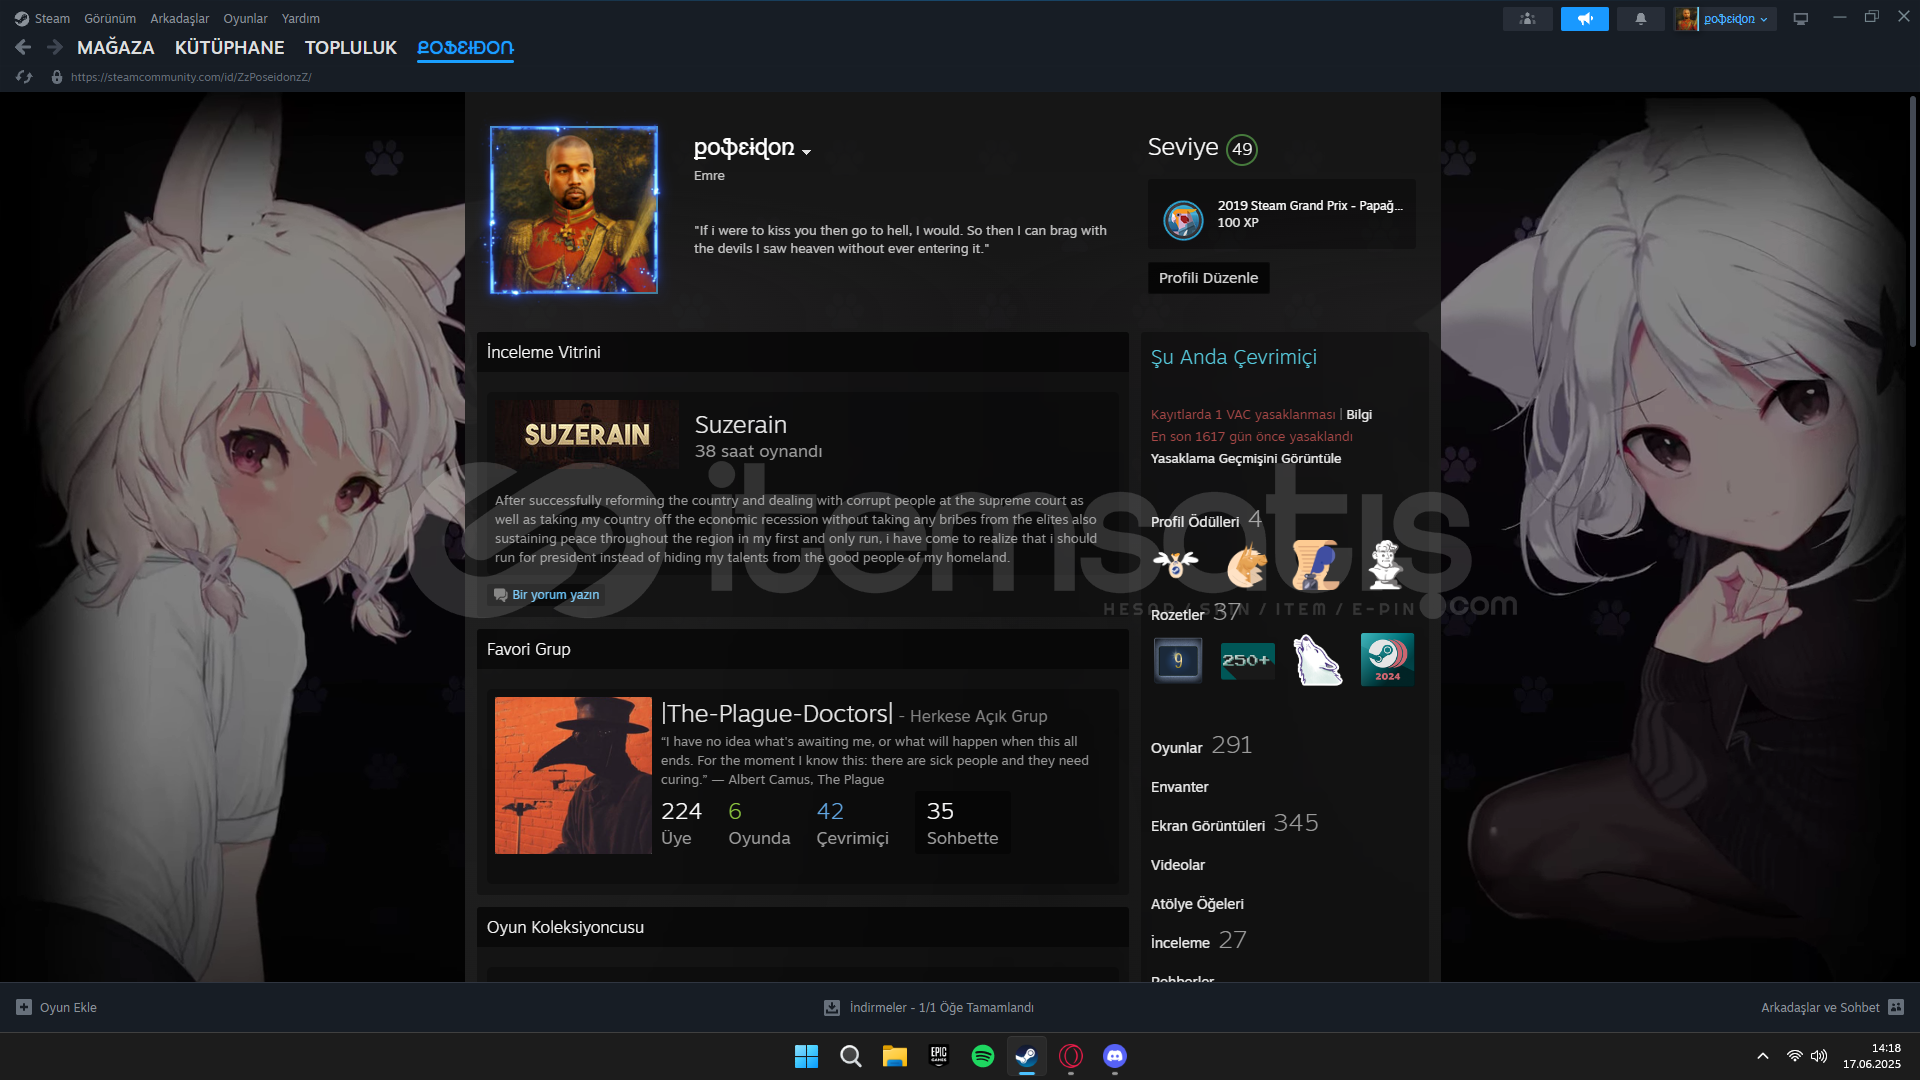Open the notifications bell icon

tap(1640, 19)
